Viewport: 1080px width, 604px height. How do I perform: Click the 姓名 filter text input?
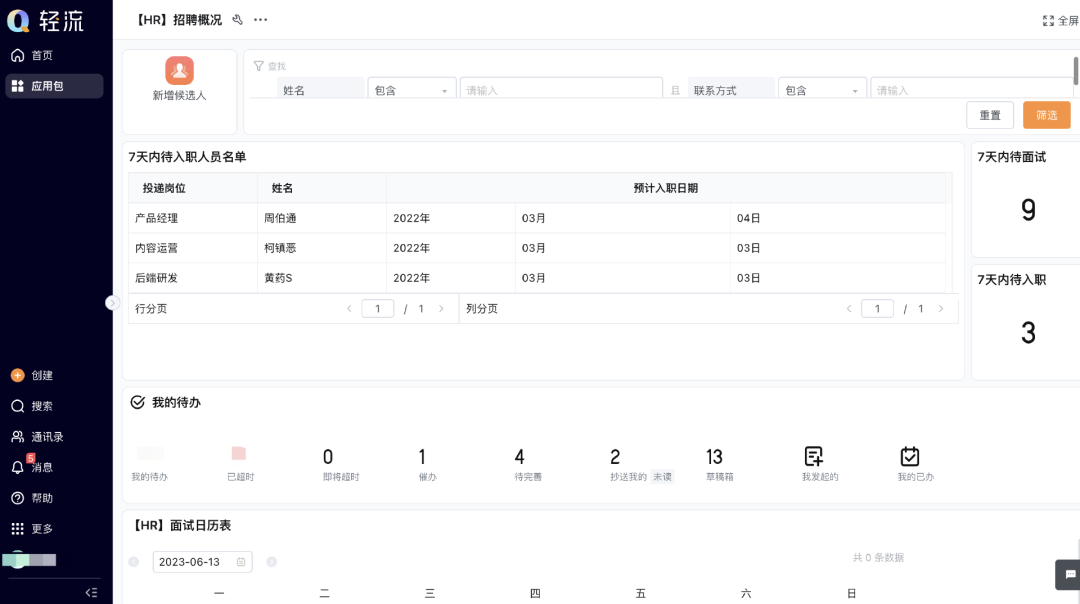pyautogui.click(x=561, y=90)
